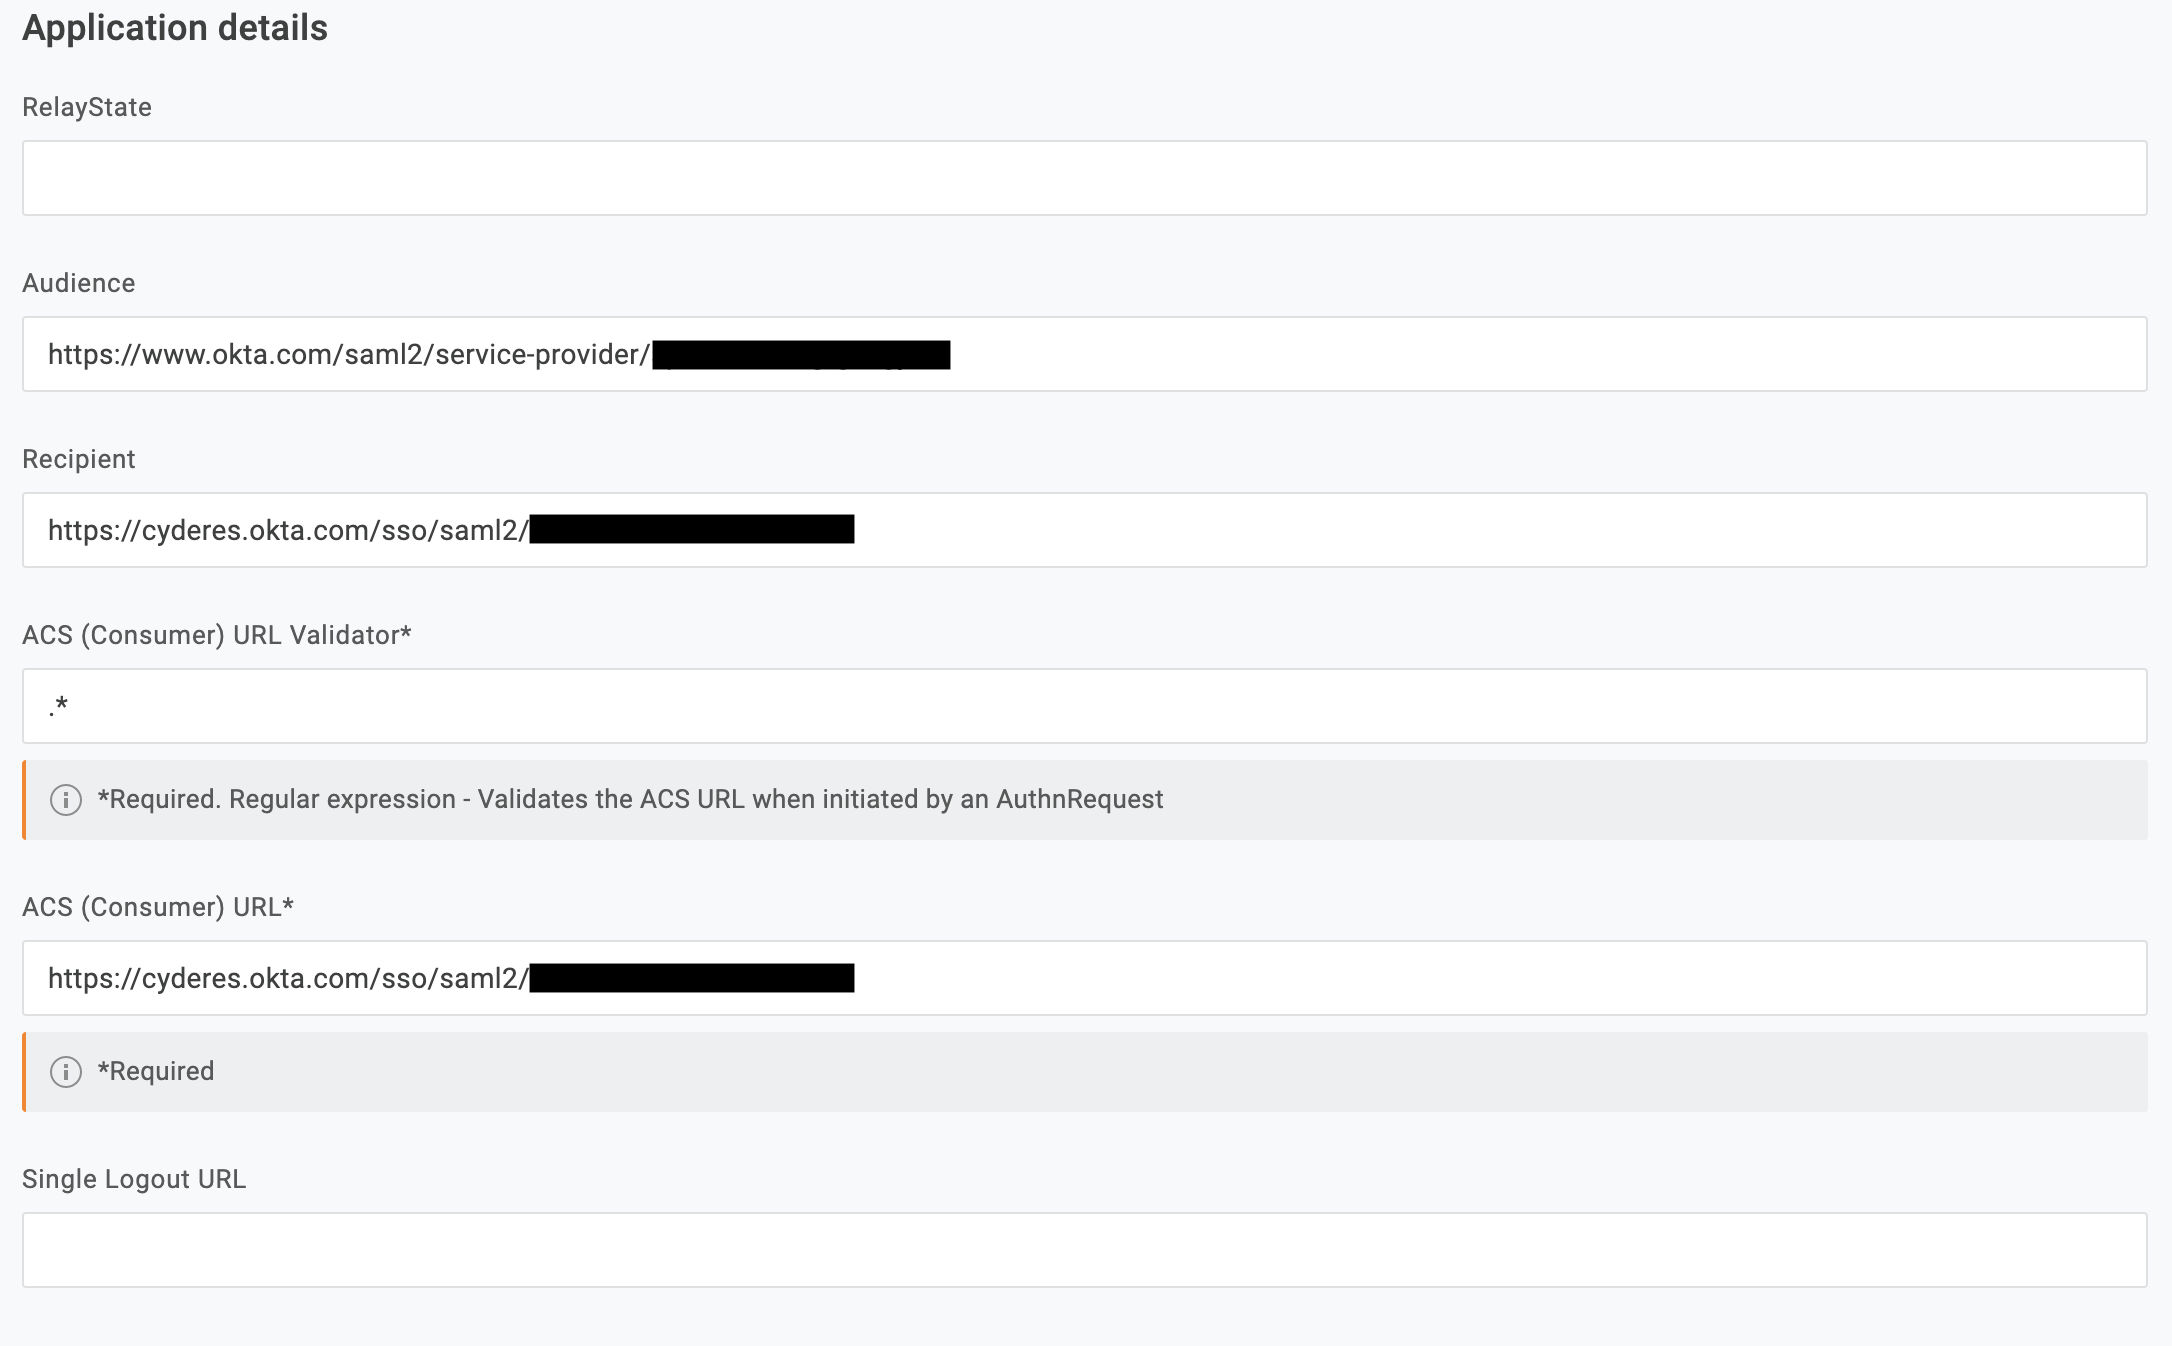Click the ACS (Consumer) URL* label
The width and height of the screenshot is (2172, 1346).
(x=158, y=907)
